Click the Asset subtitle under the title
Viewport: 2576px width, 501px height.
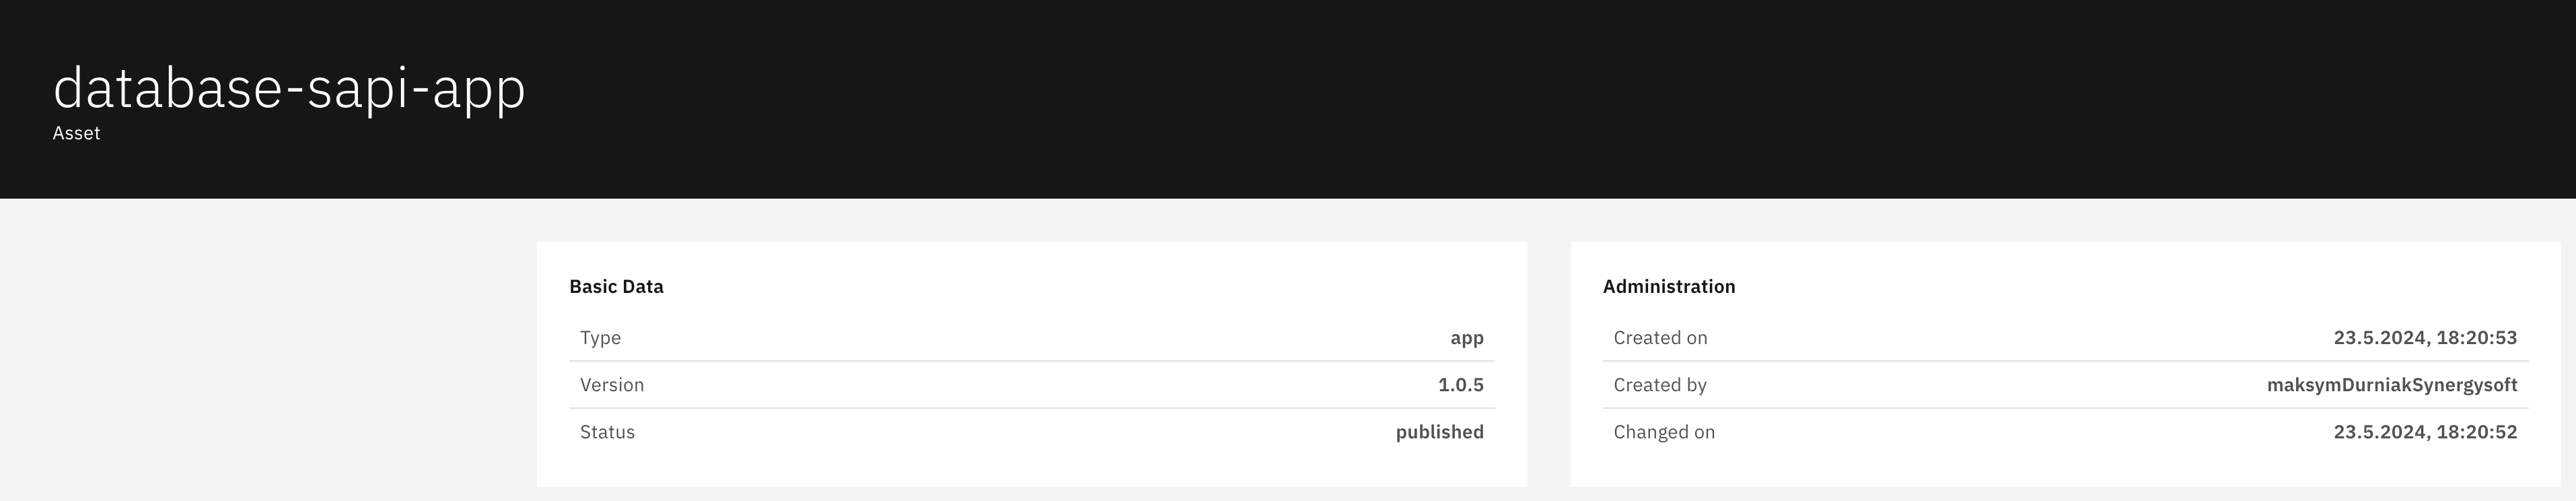76,134
